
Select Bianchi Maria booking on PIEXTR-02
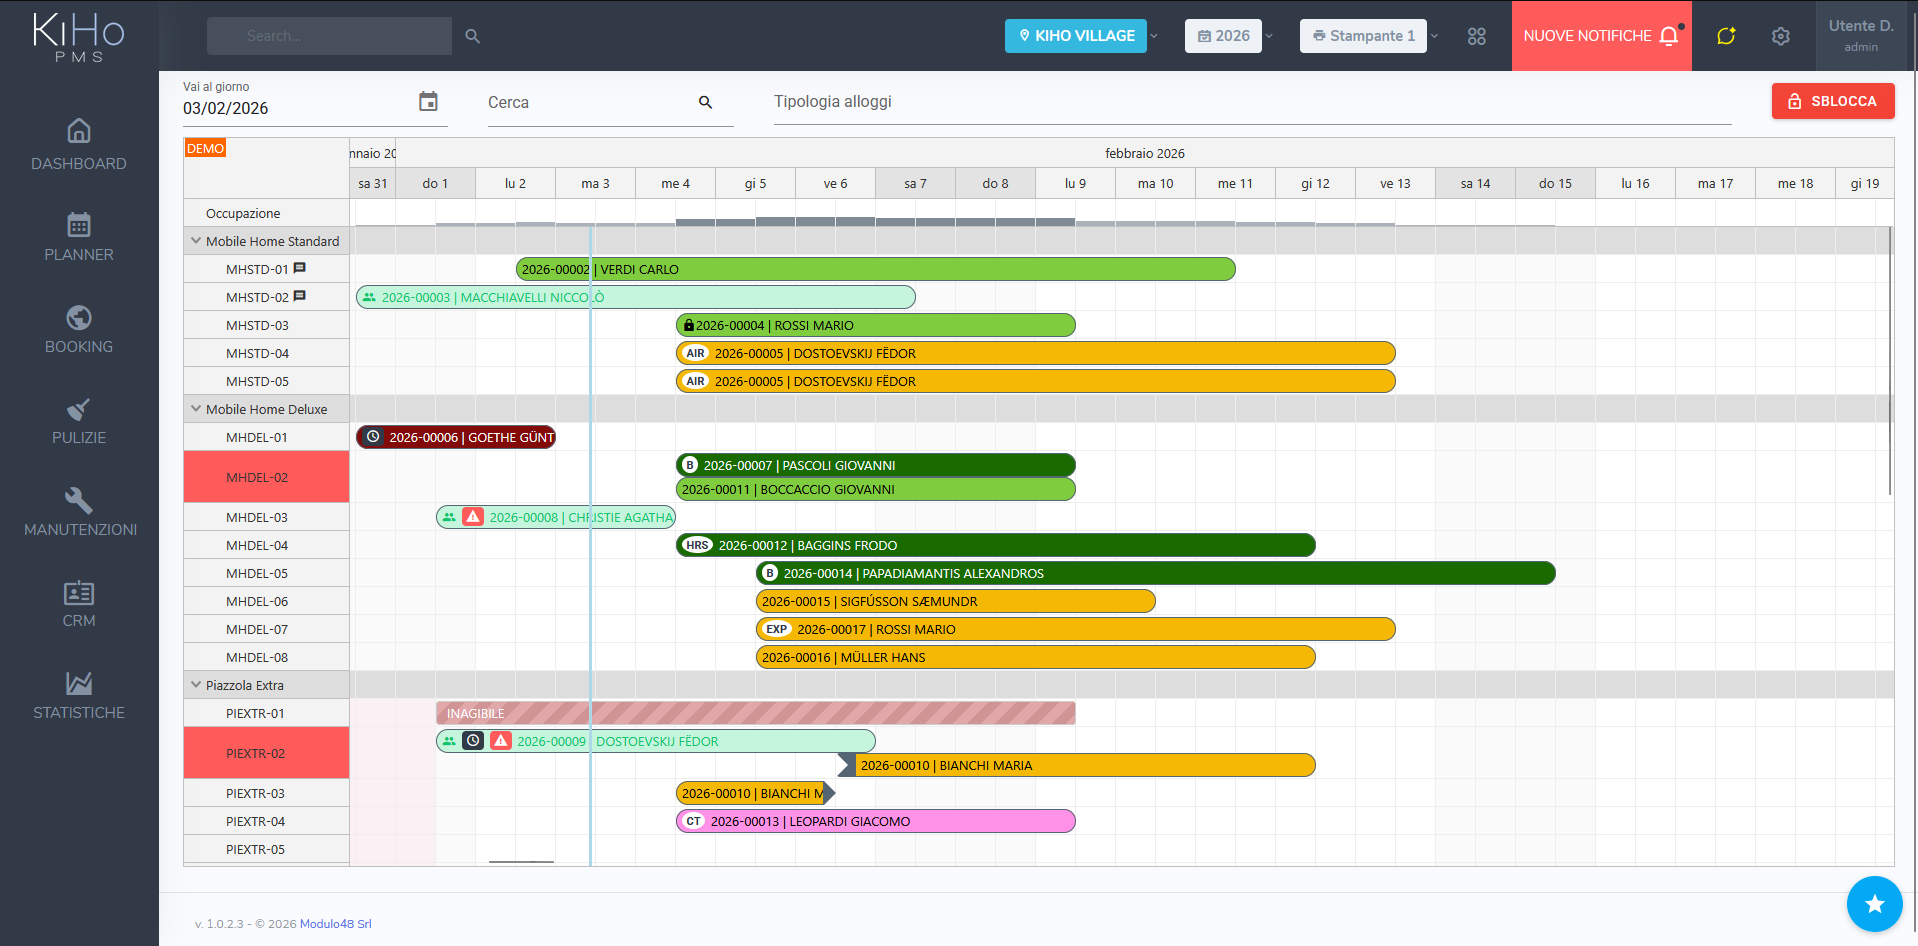[x=1076, y=765]
